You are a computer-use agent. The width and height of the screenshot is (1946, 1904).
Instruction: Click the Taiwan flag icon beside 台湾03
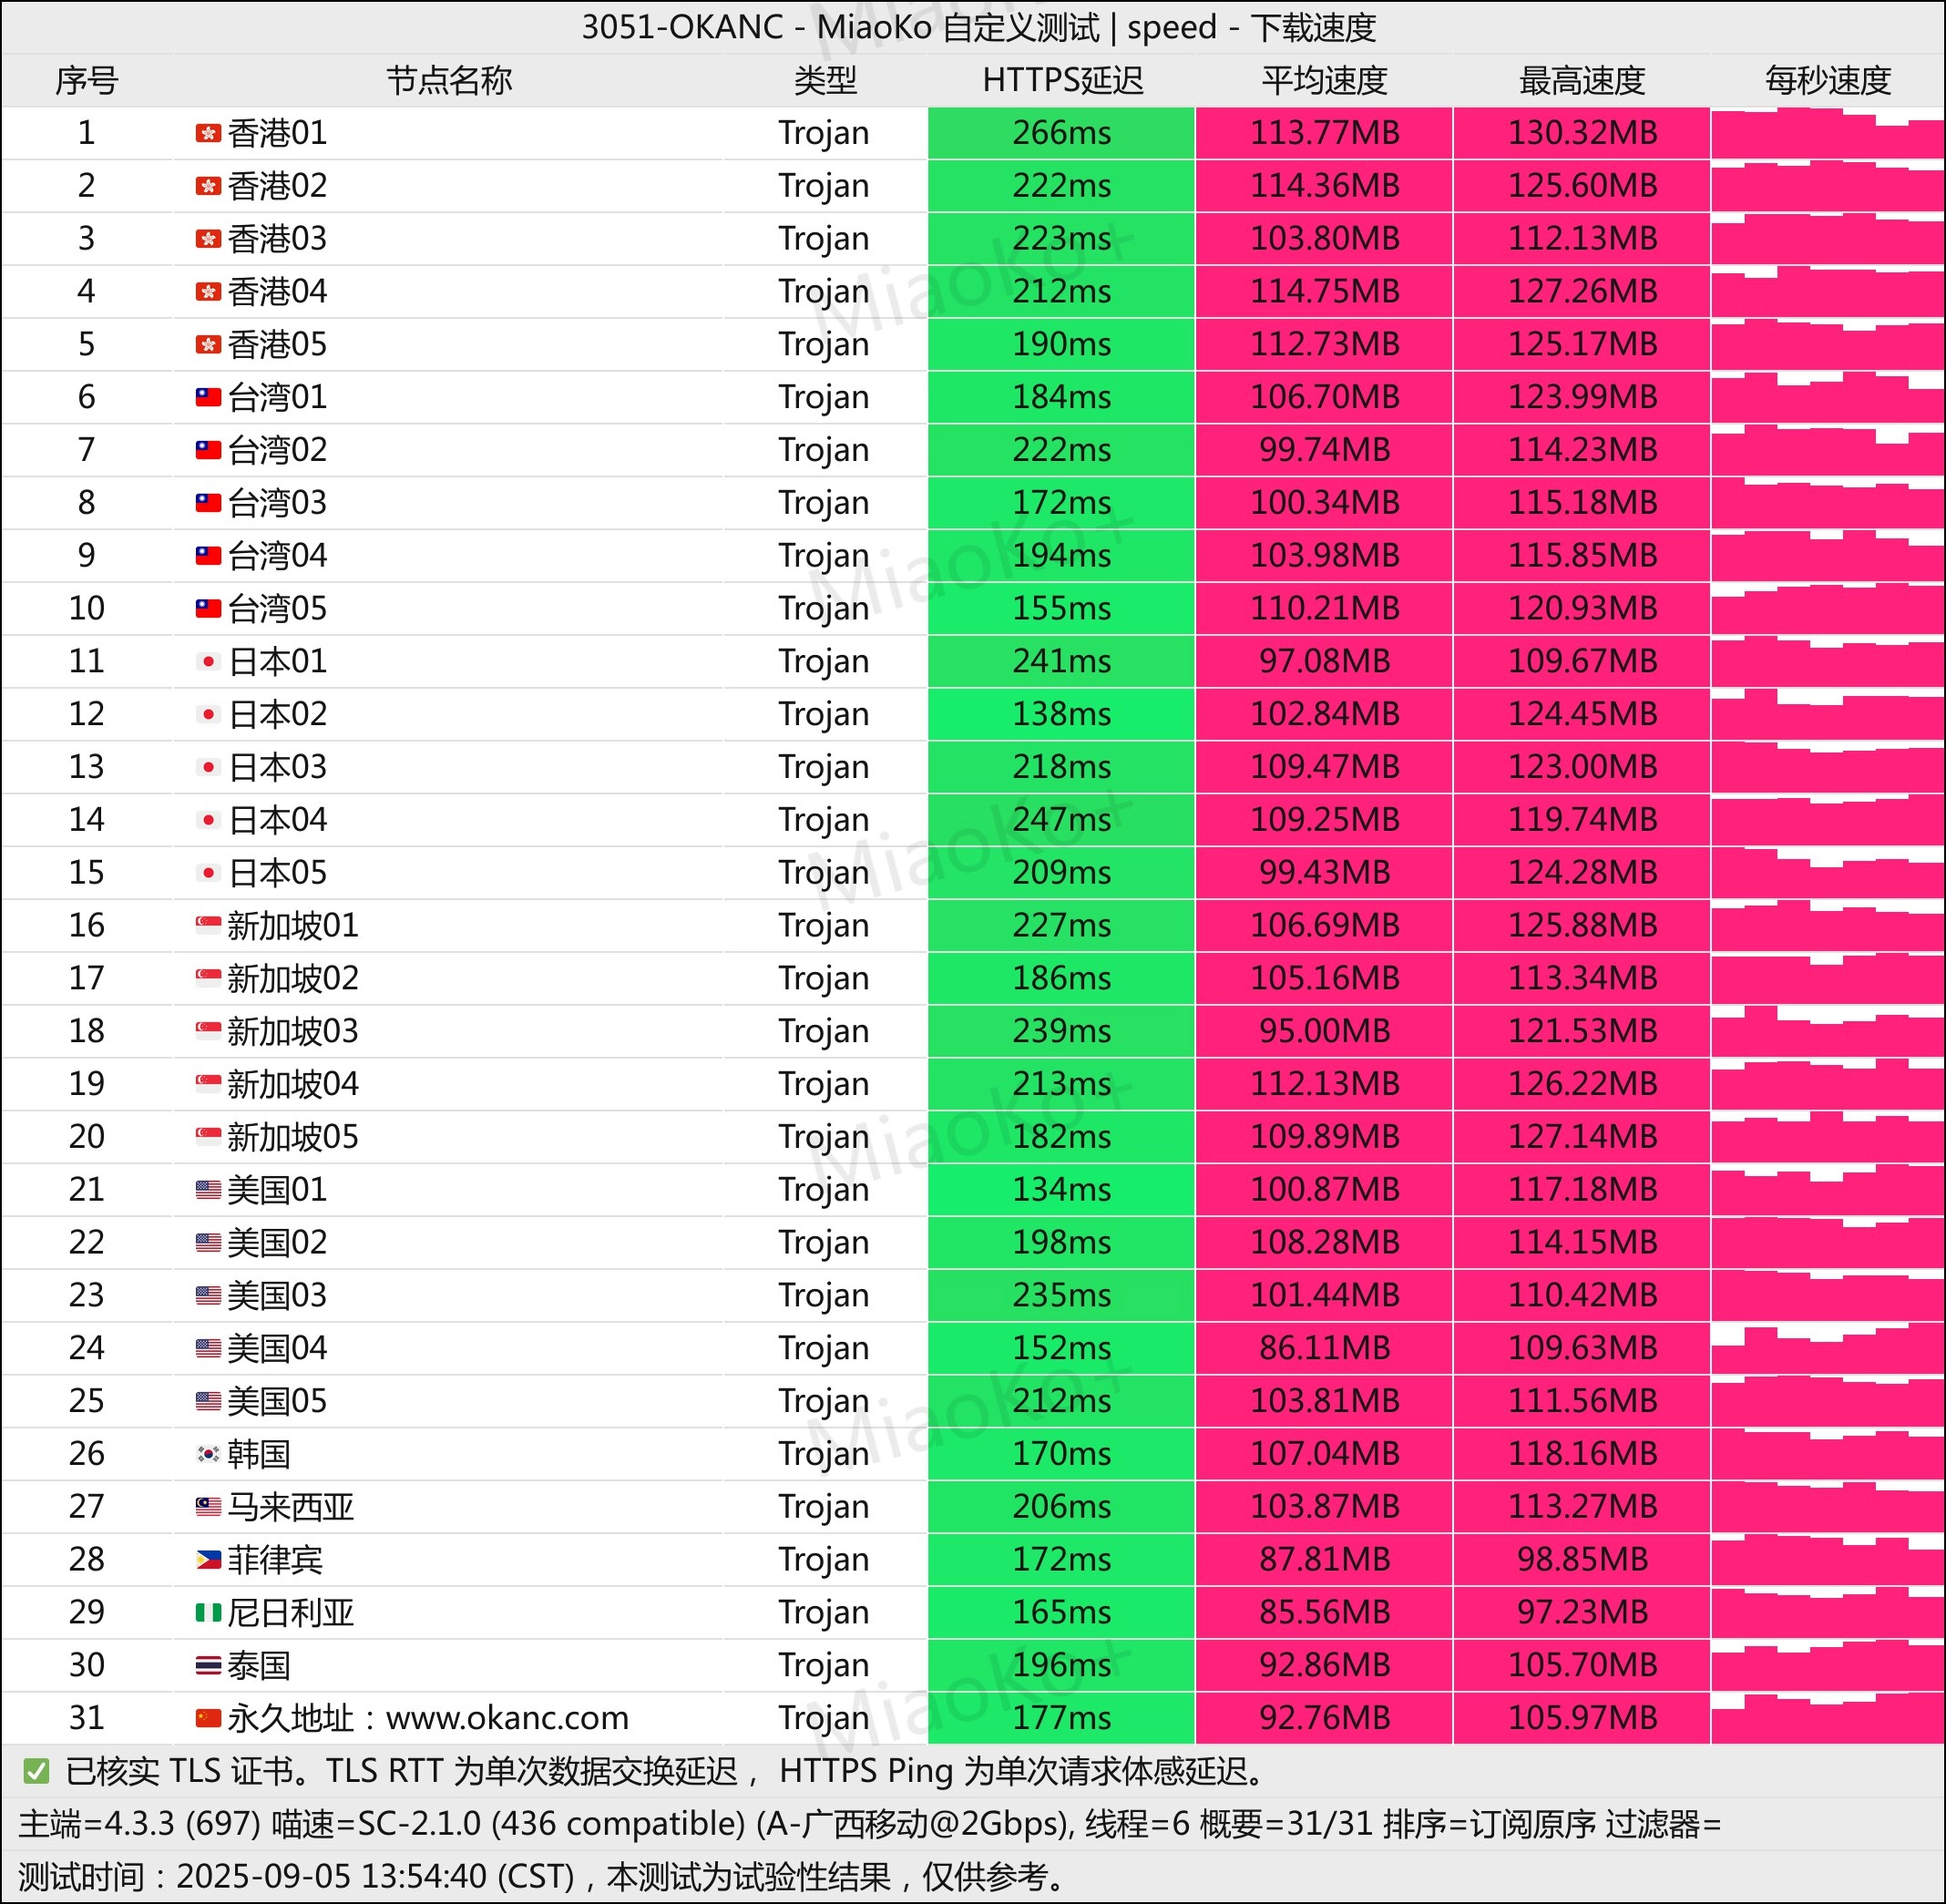pos(208,503)
